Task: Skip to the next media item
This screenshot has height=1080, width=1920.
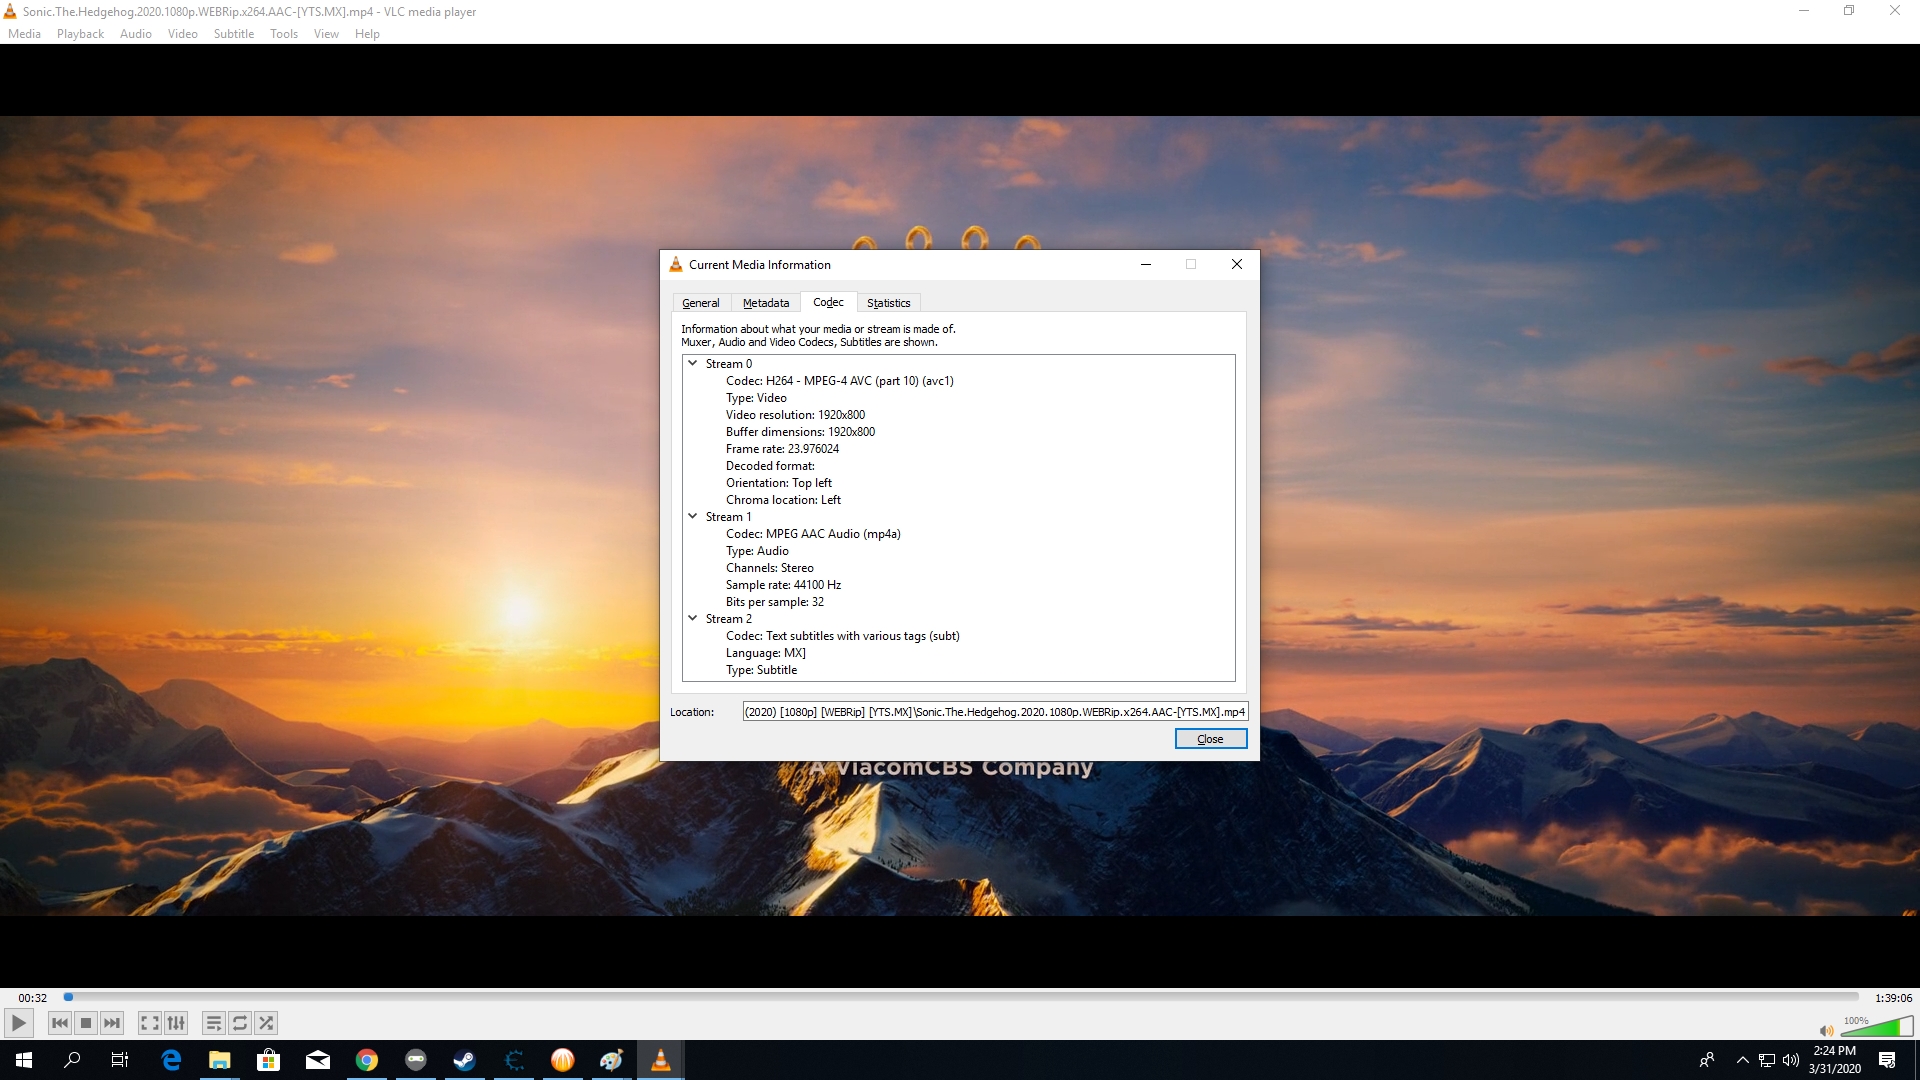Action: [x=112, y=1023]
